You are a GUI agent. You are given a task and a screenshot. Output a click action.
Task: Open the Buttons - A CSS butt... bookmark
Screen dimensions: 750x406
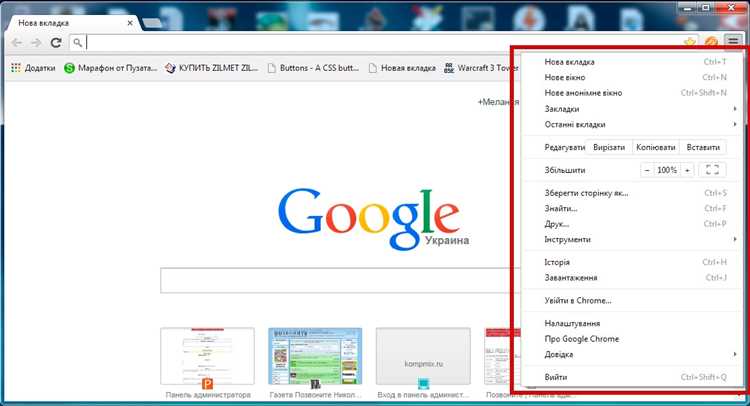pyautogui.click(x=313, y=68)
